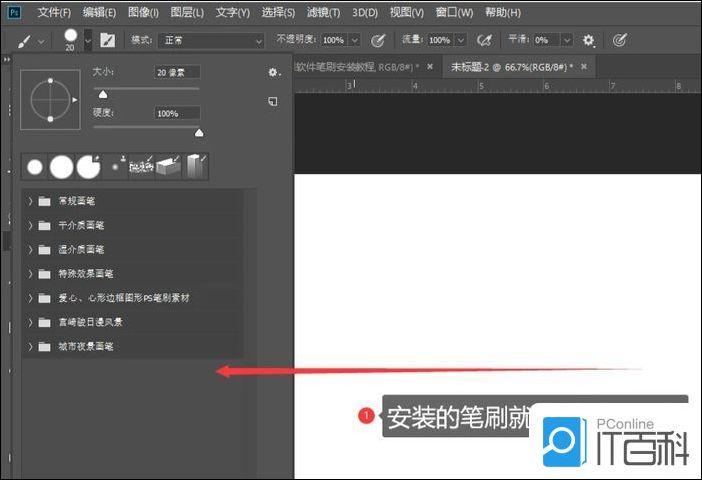
Task: Toggle the Brush Settings panel icon
Action: pos(107,40)
